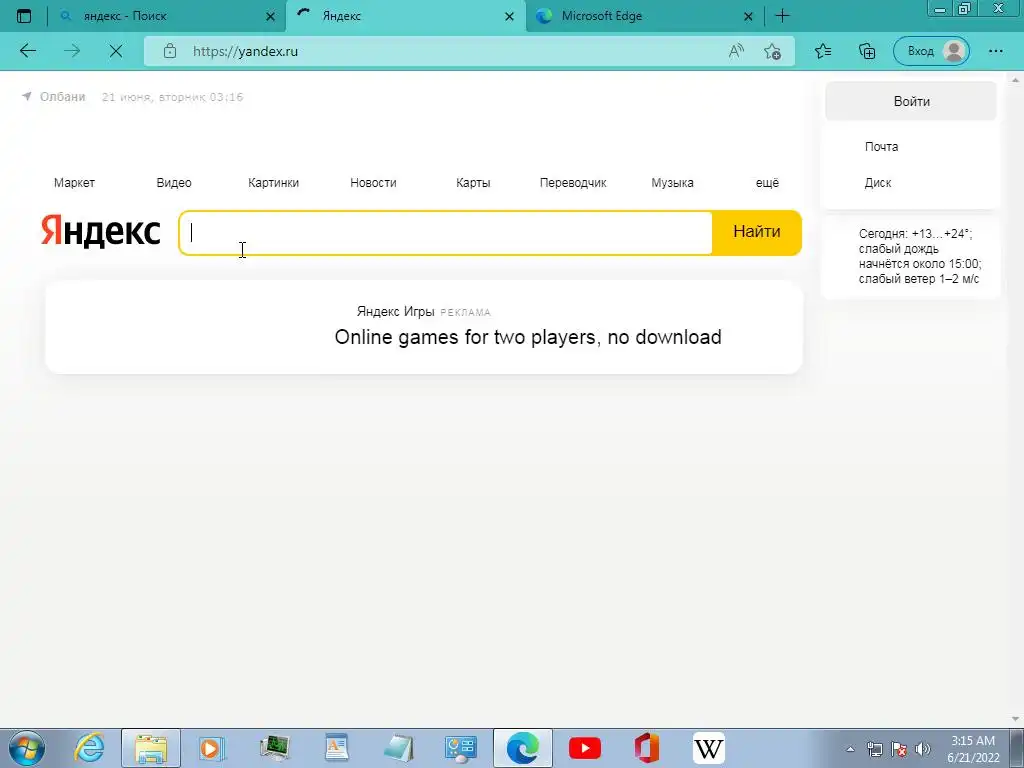This screenshot has height=768, width=1024.
Task: Open Windows Start menu
Action: pos(27,748)
